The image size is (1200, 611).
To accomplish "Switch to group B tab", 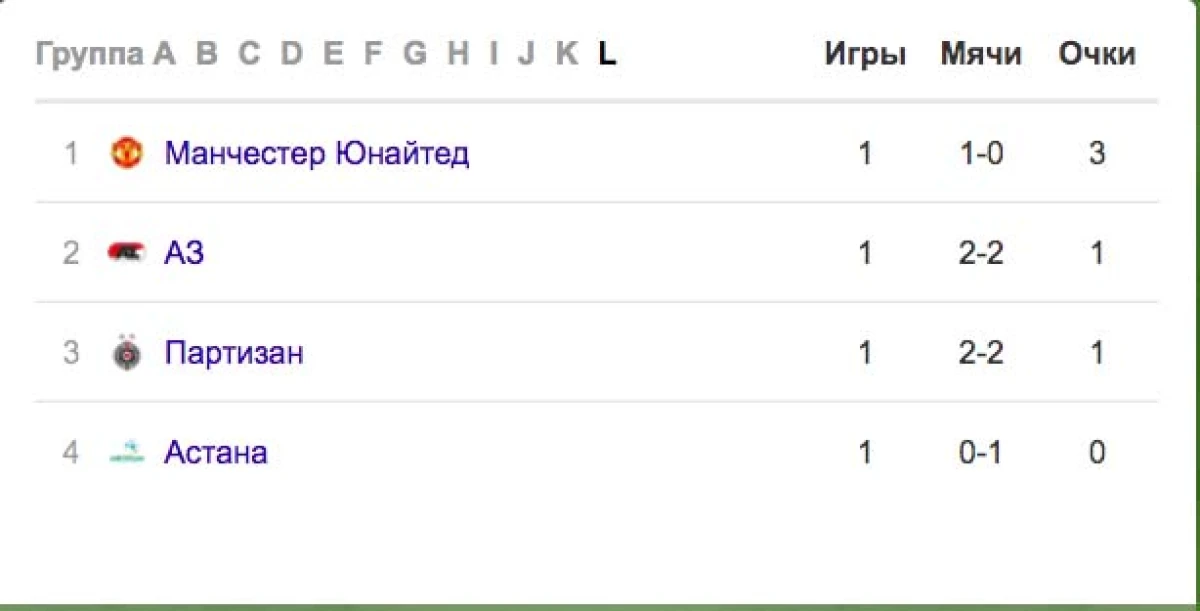I will (x=206, y=53).
